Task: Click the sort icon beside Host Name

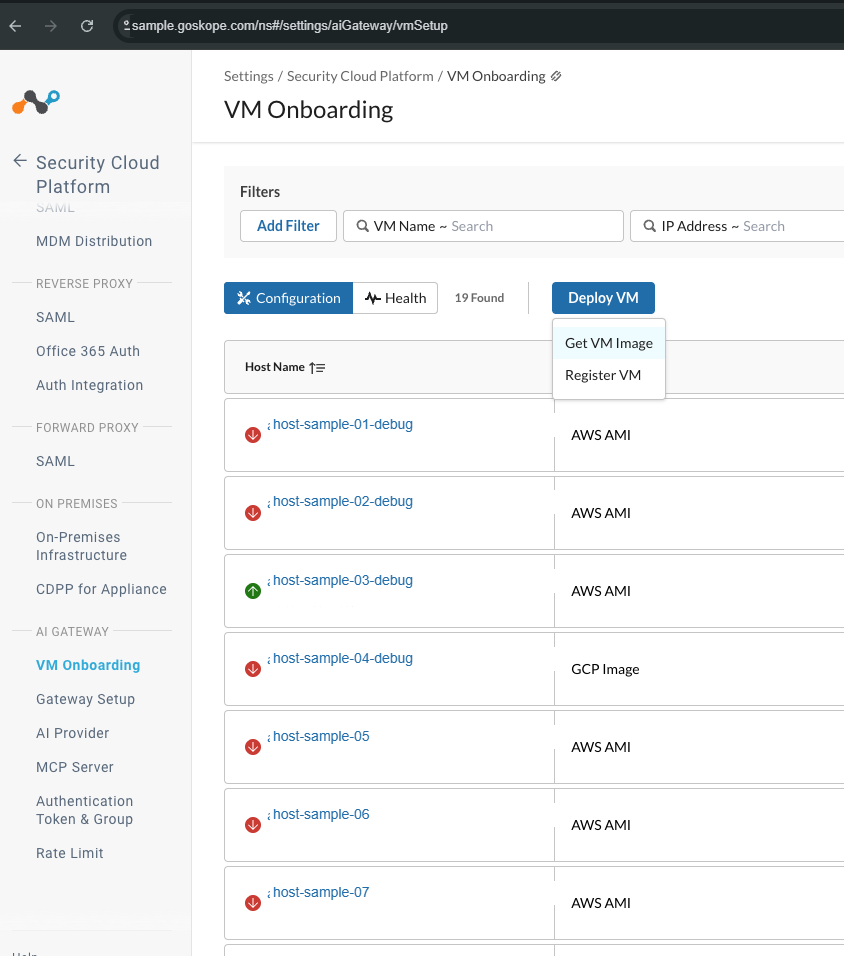Action: coord(317,368)
